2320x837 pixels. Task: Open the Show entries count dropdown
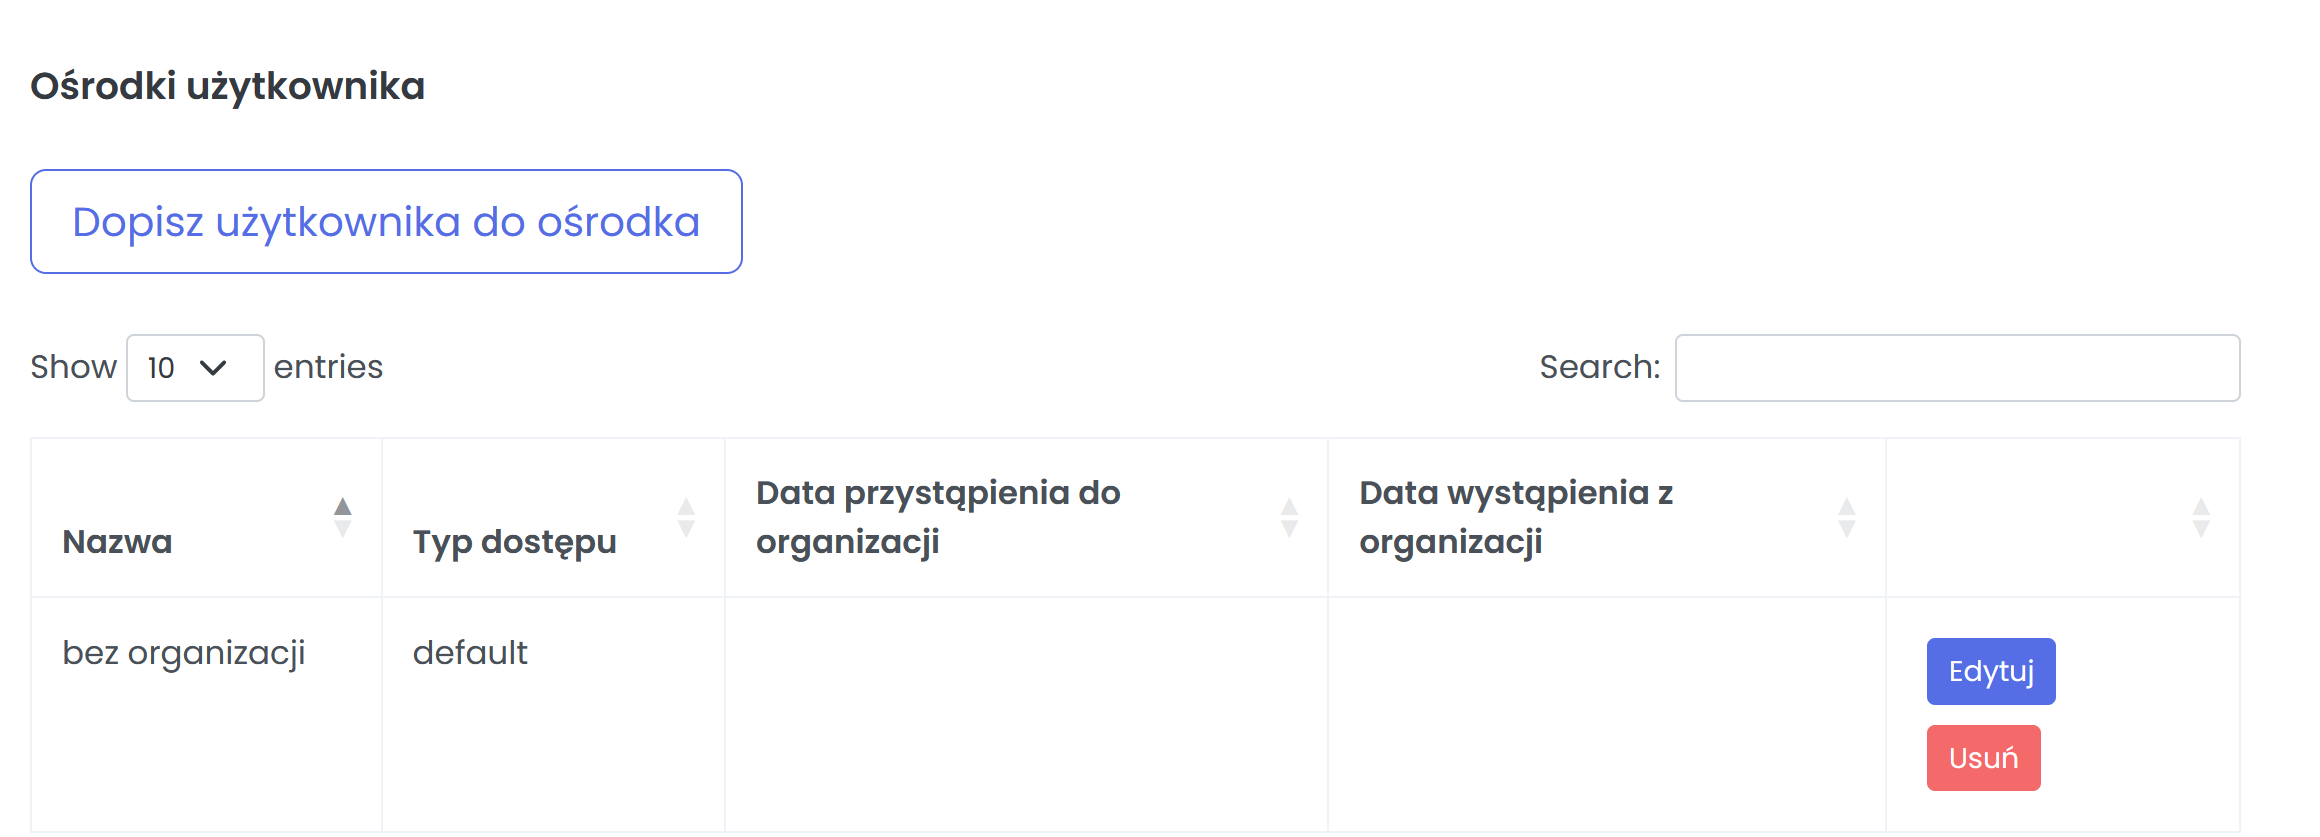point(195,368)
